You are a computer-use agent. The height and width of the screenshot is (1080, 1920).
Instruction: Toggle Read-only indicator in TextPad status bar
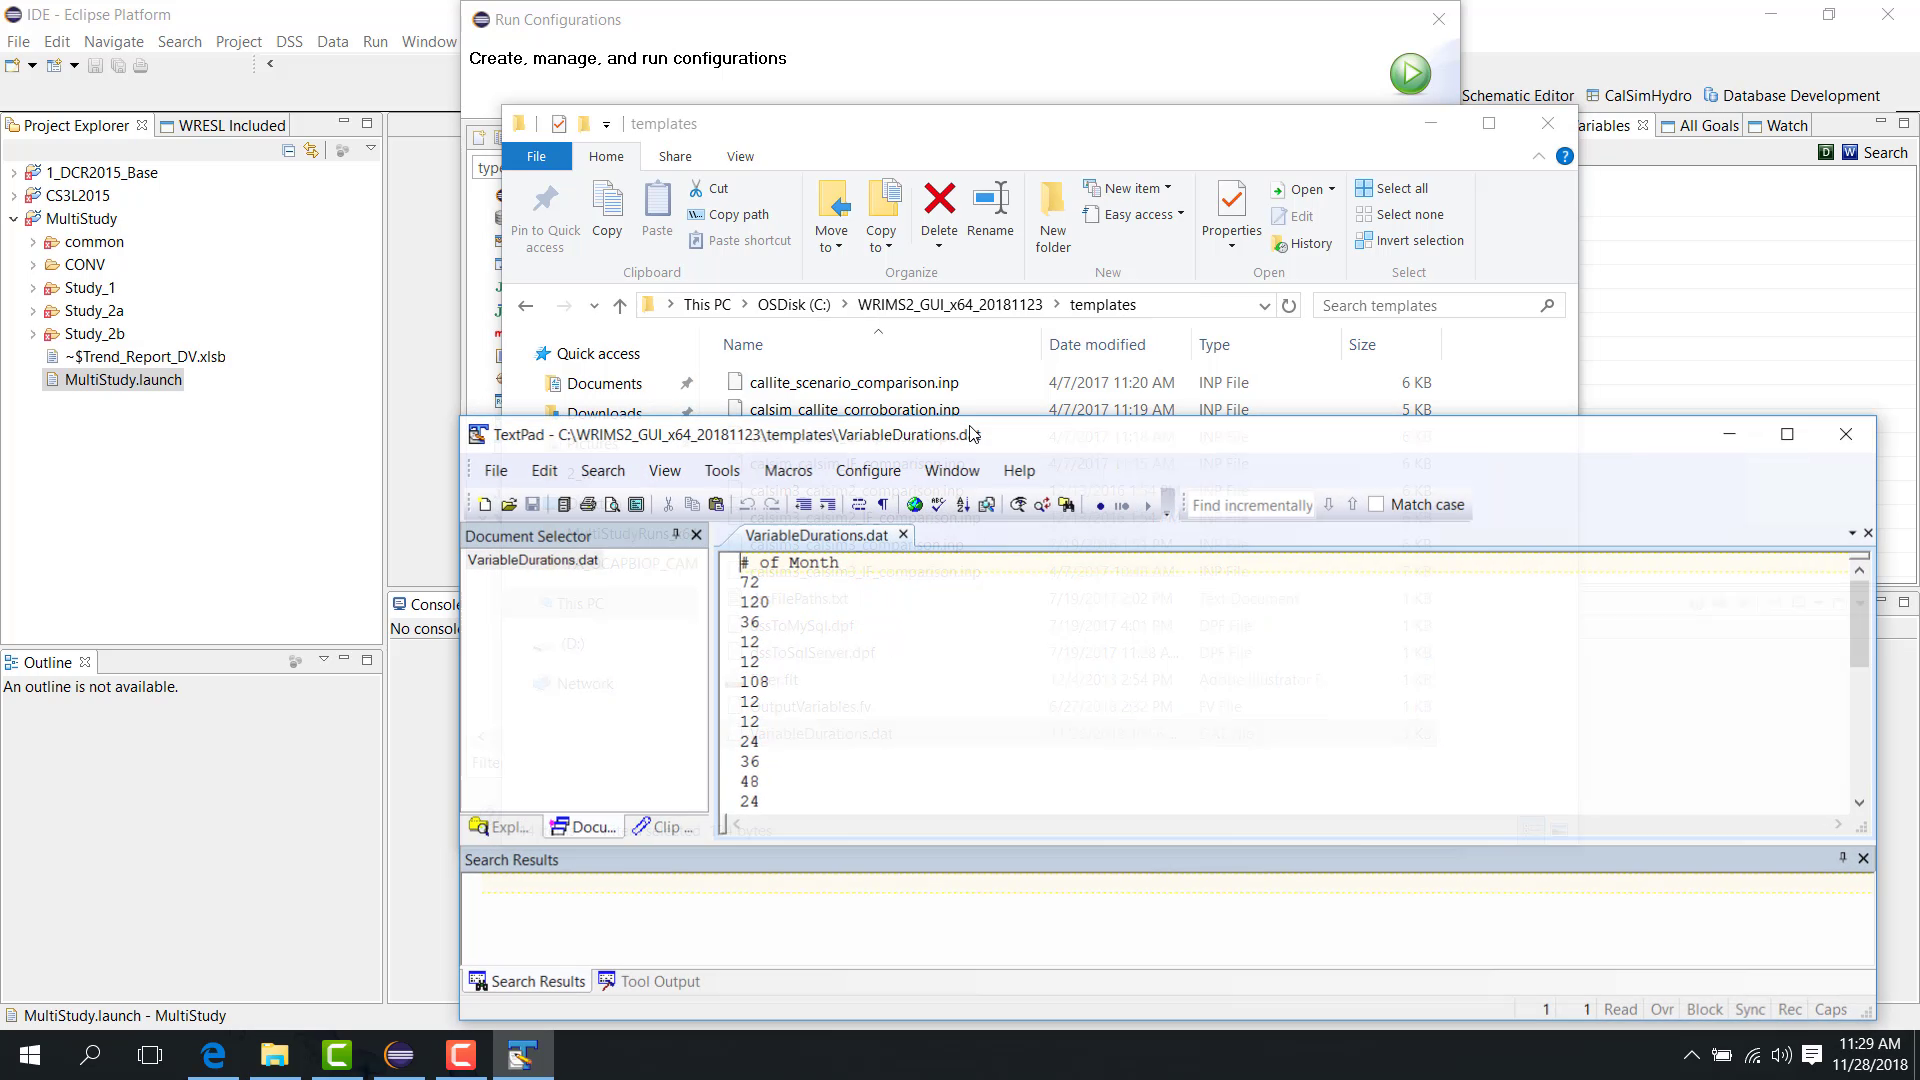coord(1620,1010)
